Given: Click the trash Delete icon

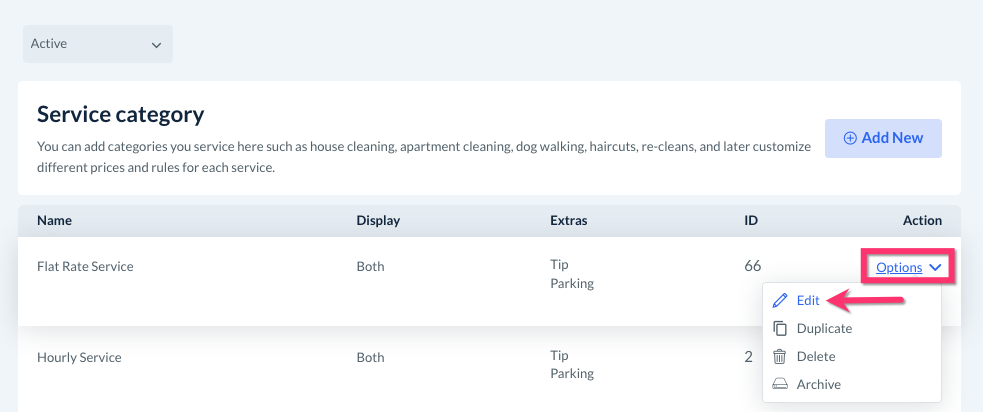Looking at the screenshot, I should (x=780, y=356).
